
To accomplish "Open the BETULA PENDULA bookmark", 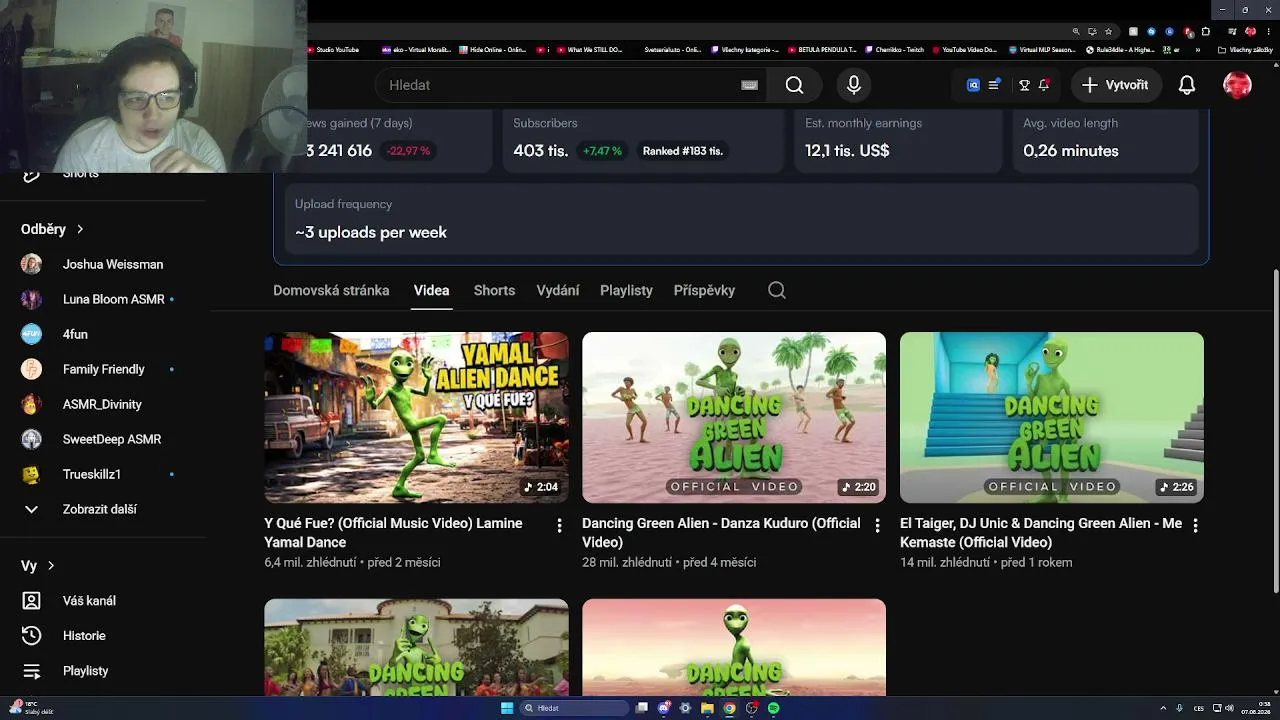I will coord(823,49).
